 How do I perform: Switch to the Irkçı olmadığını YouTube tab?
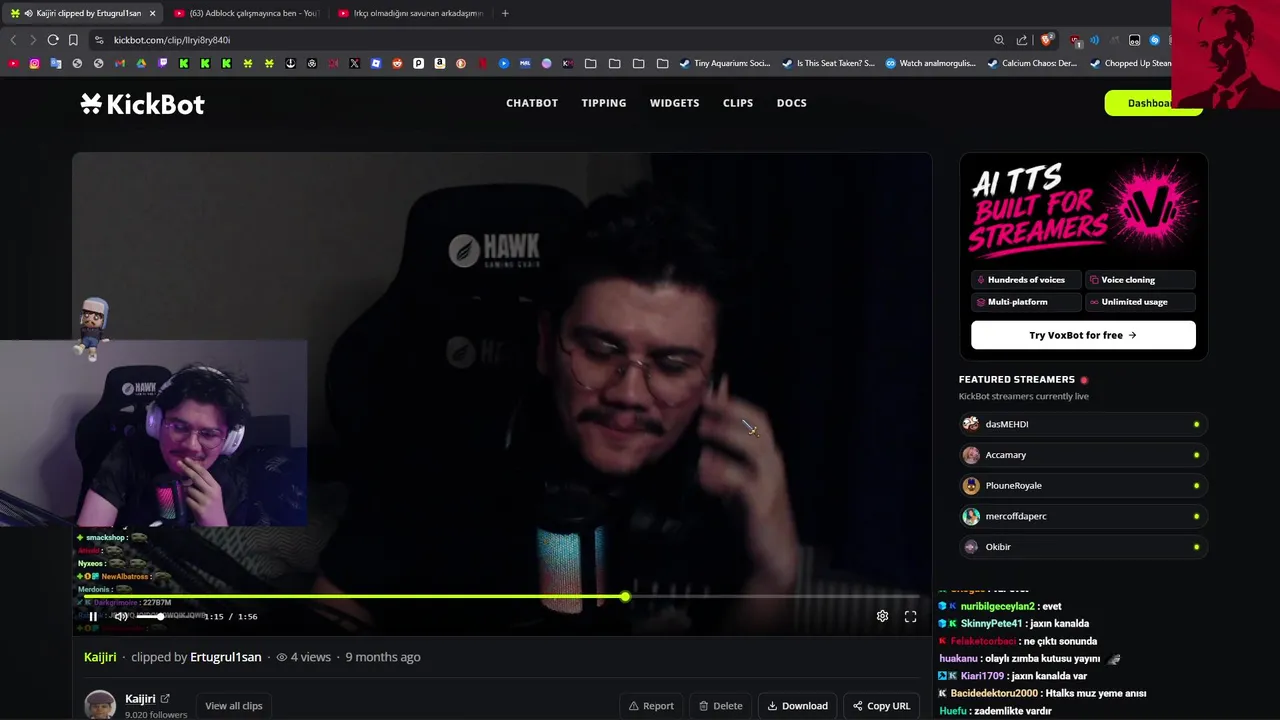410,13
